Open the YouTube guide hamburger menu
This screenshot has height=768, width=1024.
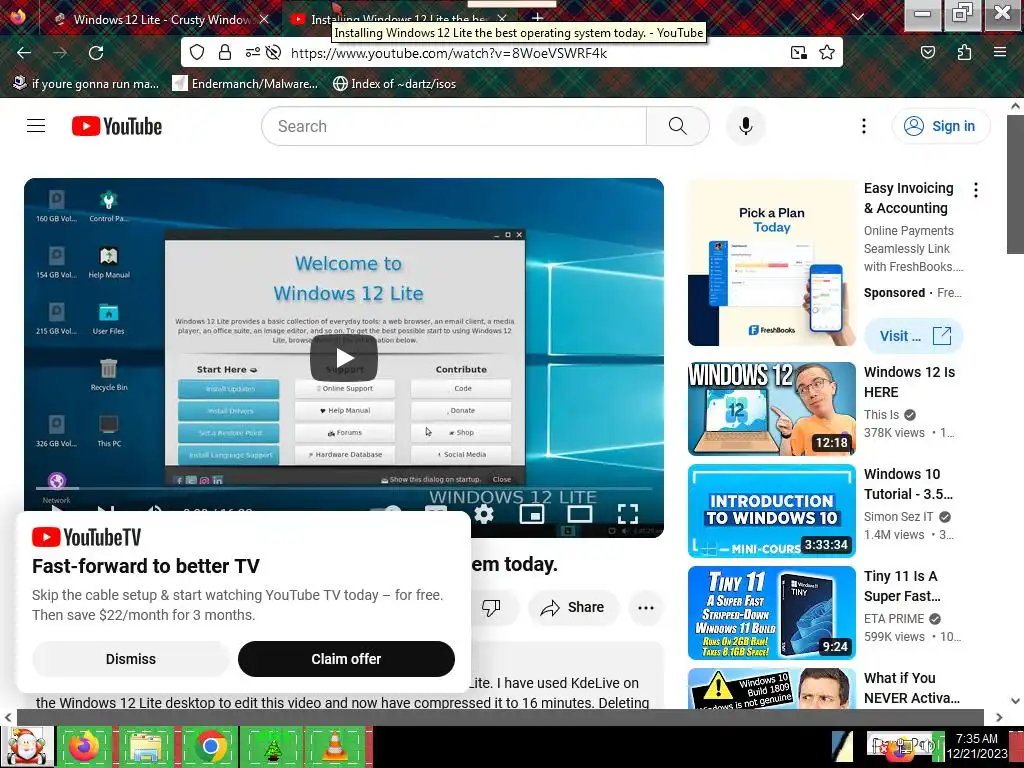(36, 125)
